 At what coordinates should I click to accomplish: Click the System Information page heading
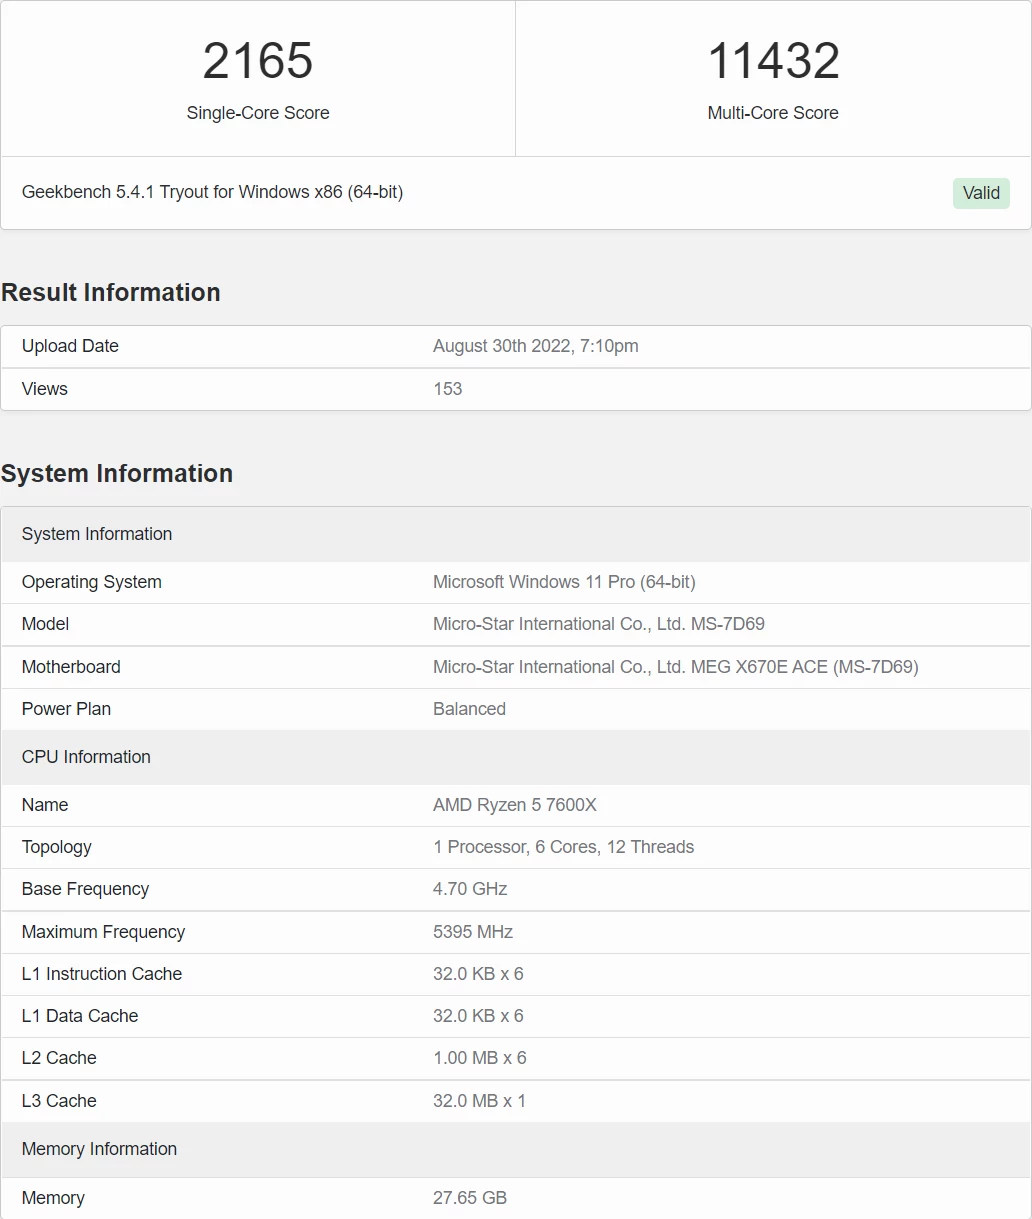[x=117, y=473]
